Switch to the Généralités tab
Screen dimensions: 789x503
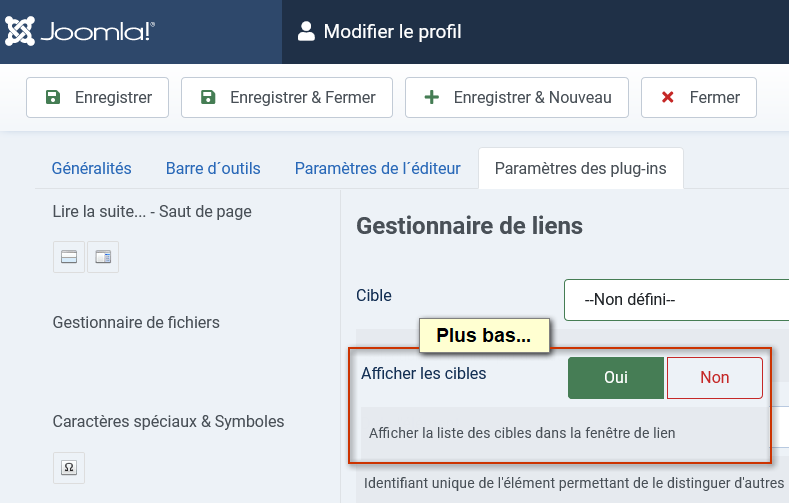click(92, 168)
